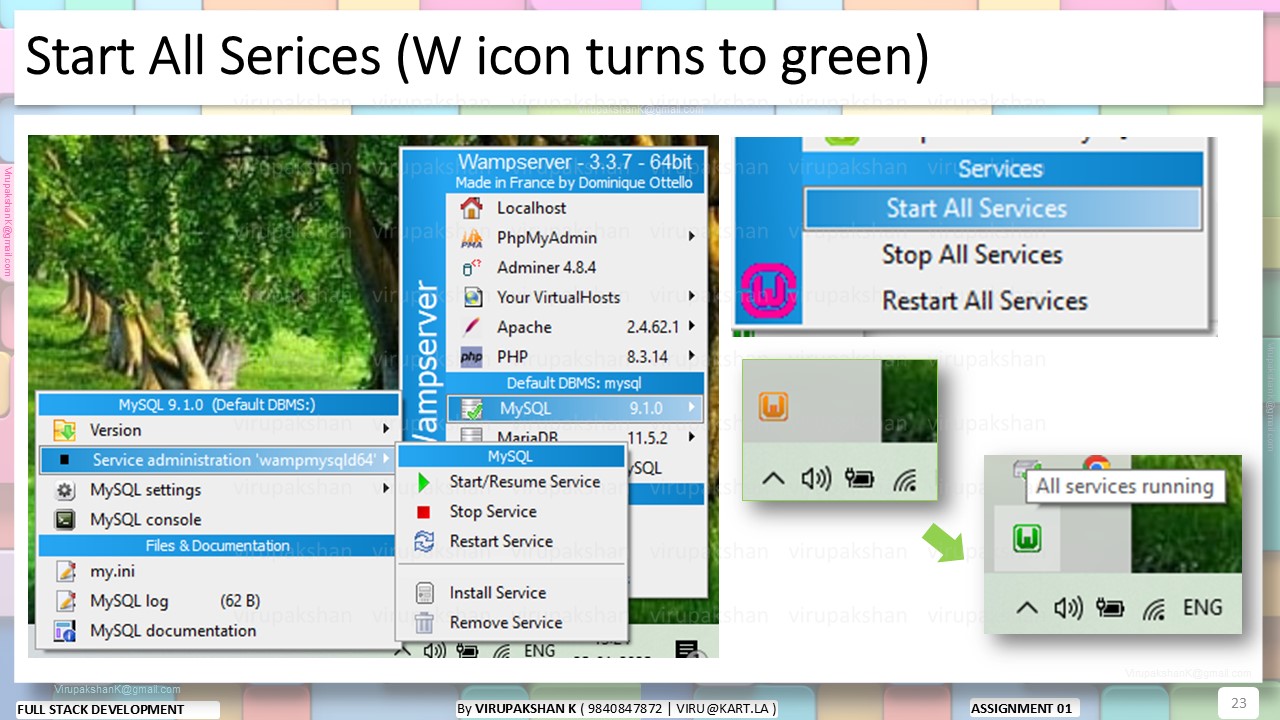Click the Your VirtualHosts globe icon
The width and height of the screenshot is (1280, 720).
[472, 297]
